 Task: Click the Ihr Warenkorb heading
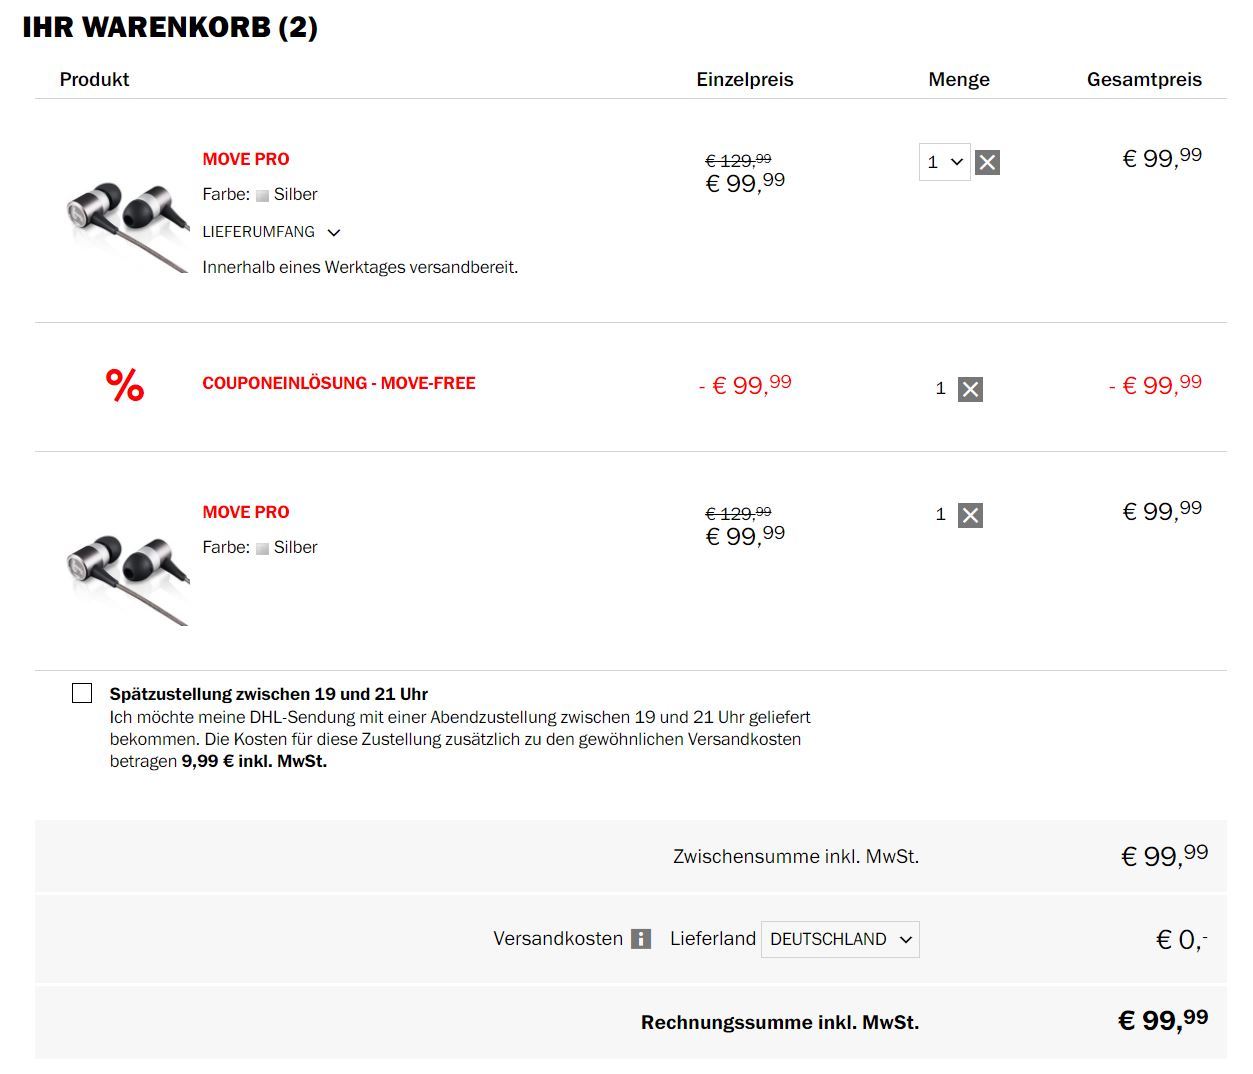click(x=170, y=27)
